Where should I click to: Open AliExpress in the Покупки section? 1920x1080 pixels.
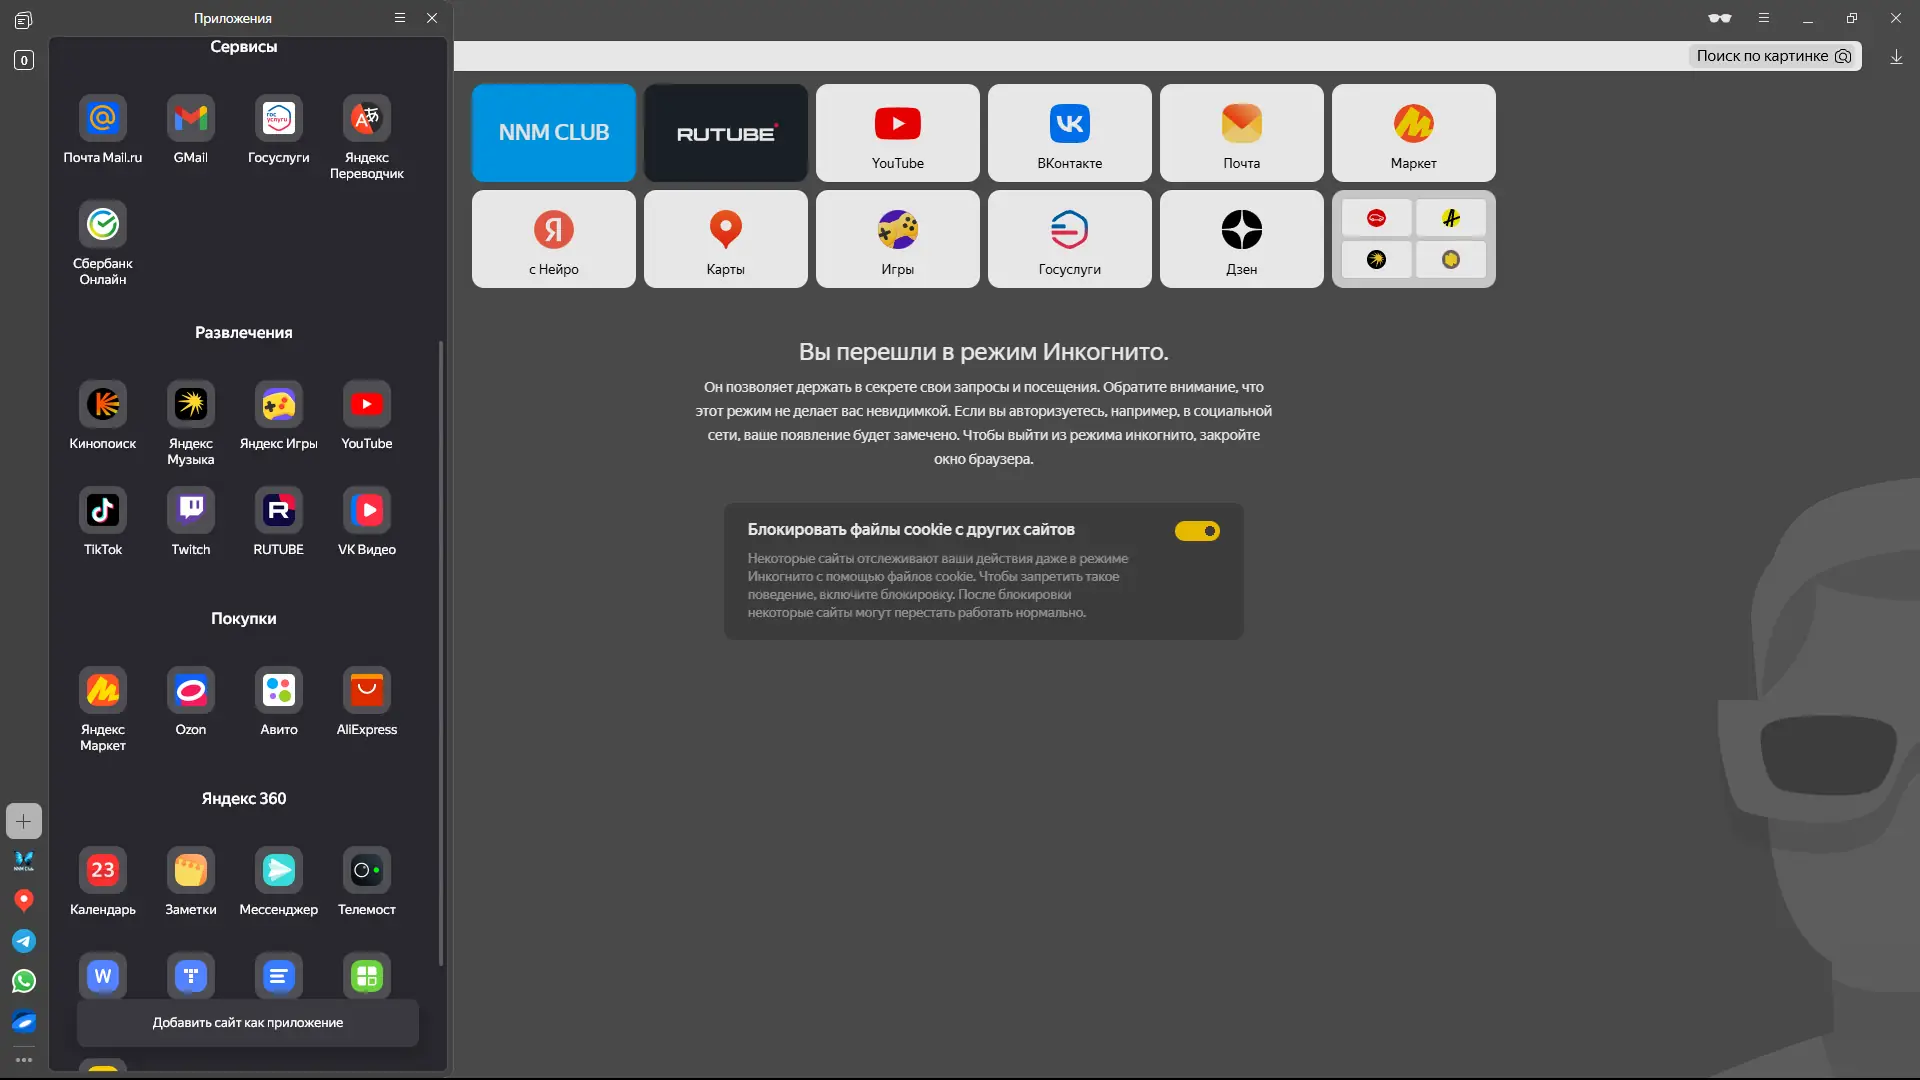tap(367, 691)
